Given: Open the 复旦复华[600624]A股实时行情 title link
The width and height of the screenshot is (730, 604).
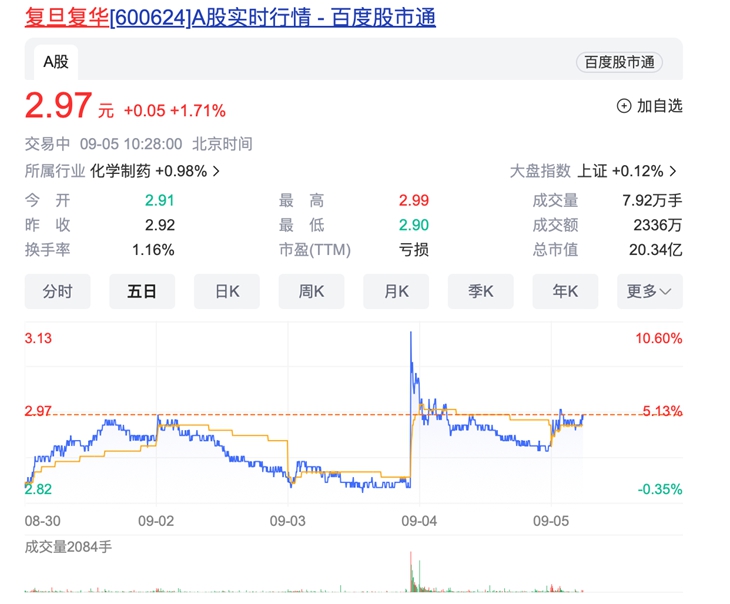Looking at the screenshot, I should click(230, 18).
